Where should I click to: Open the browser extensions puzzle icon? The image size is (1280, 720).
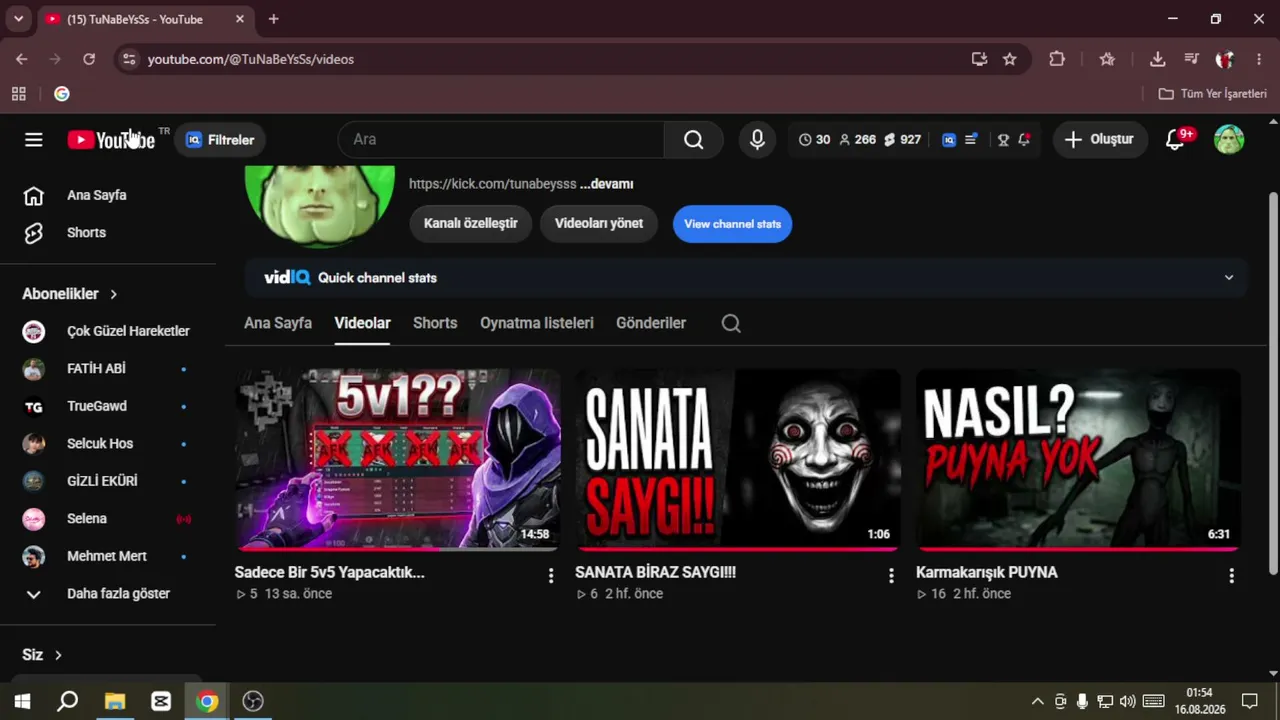tap(1057, 59)
